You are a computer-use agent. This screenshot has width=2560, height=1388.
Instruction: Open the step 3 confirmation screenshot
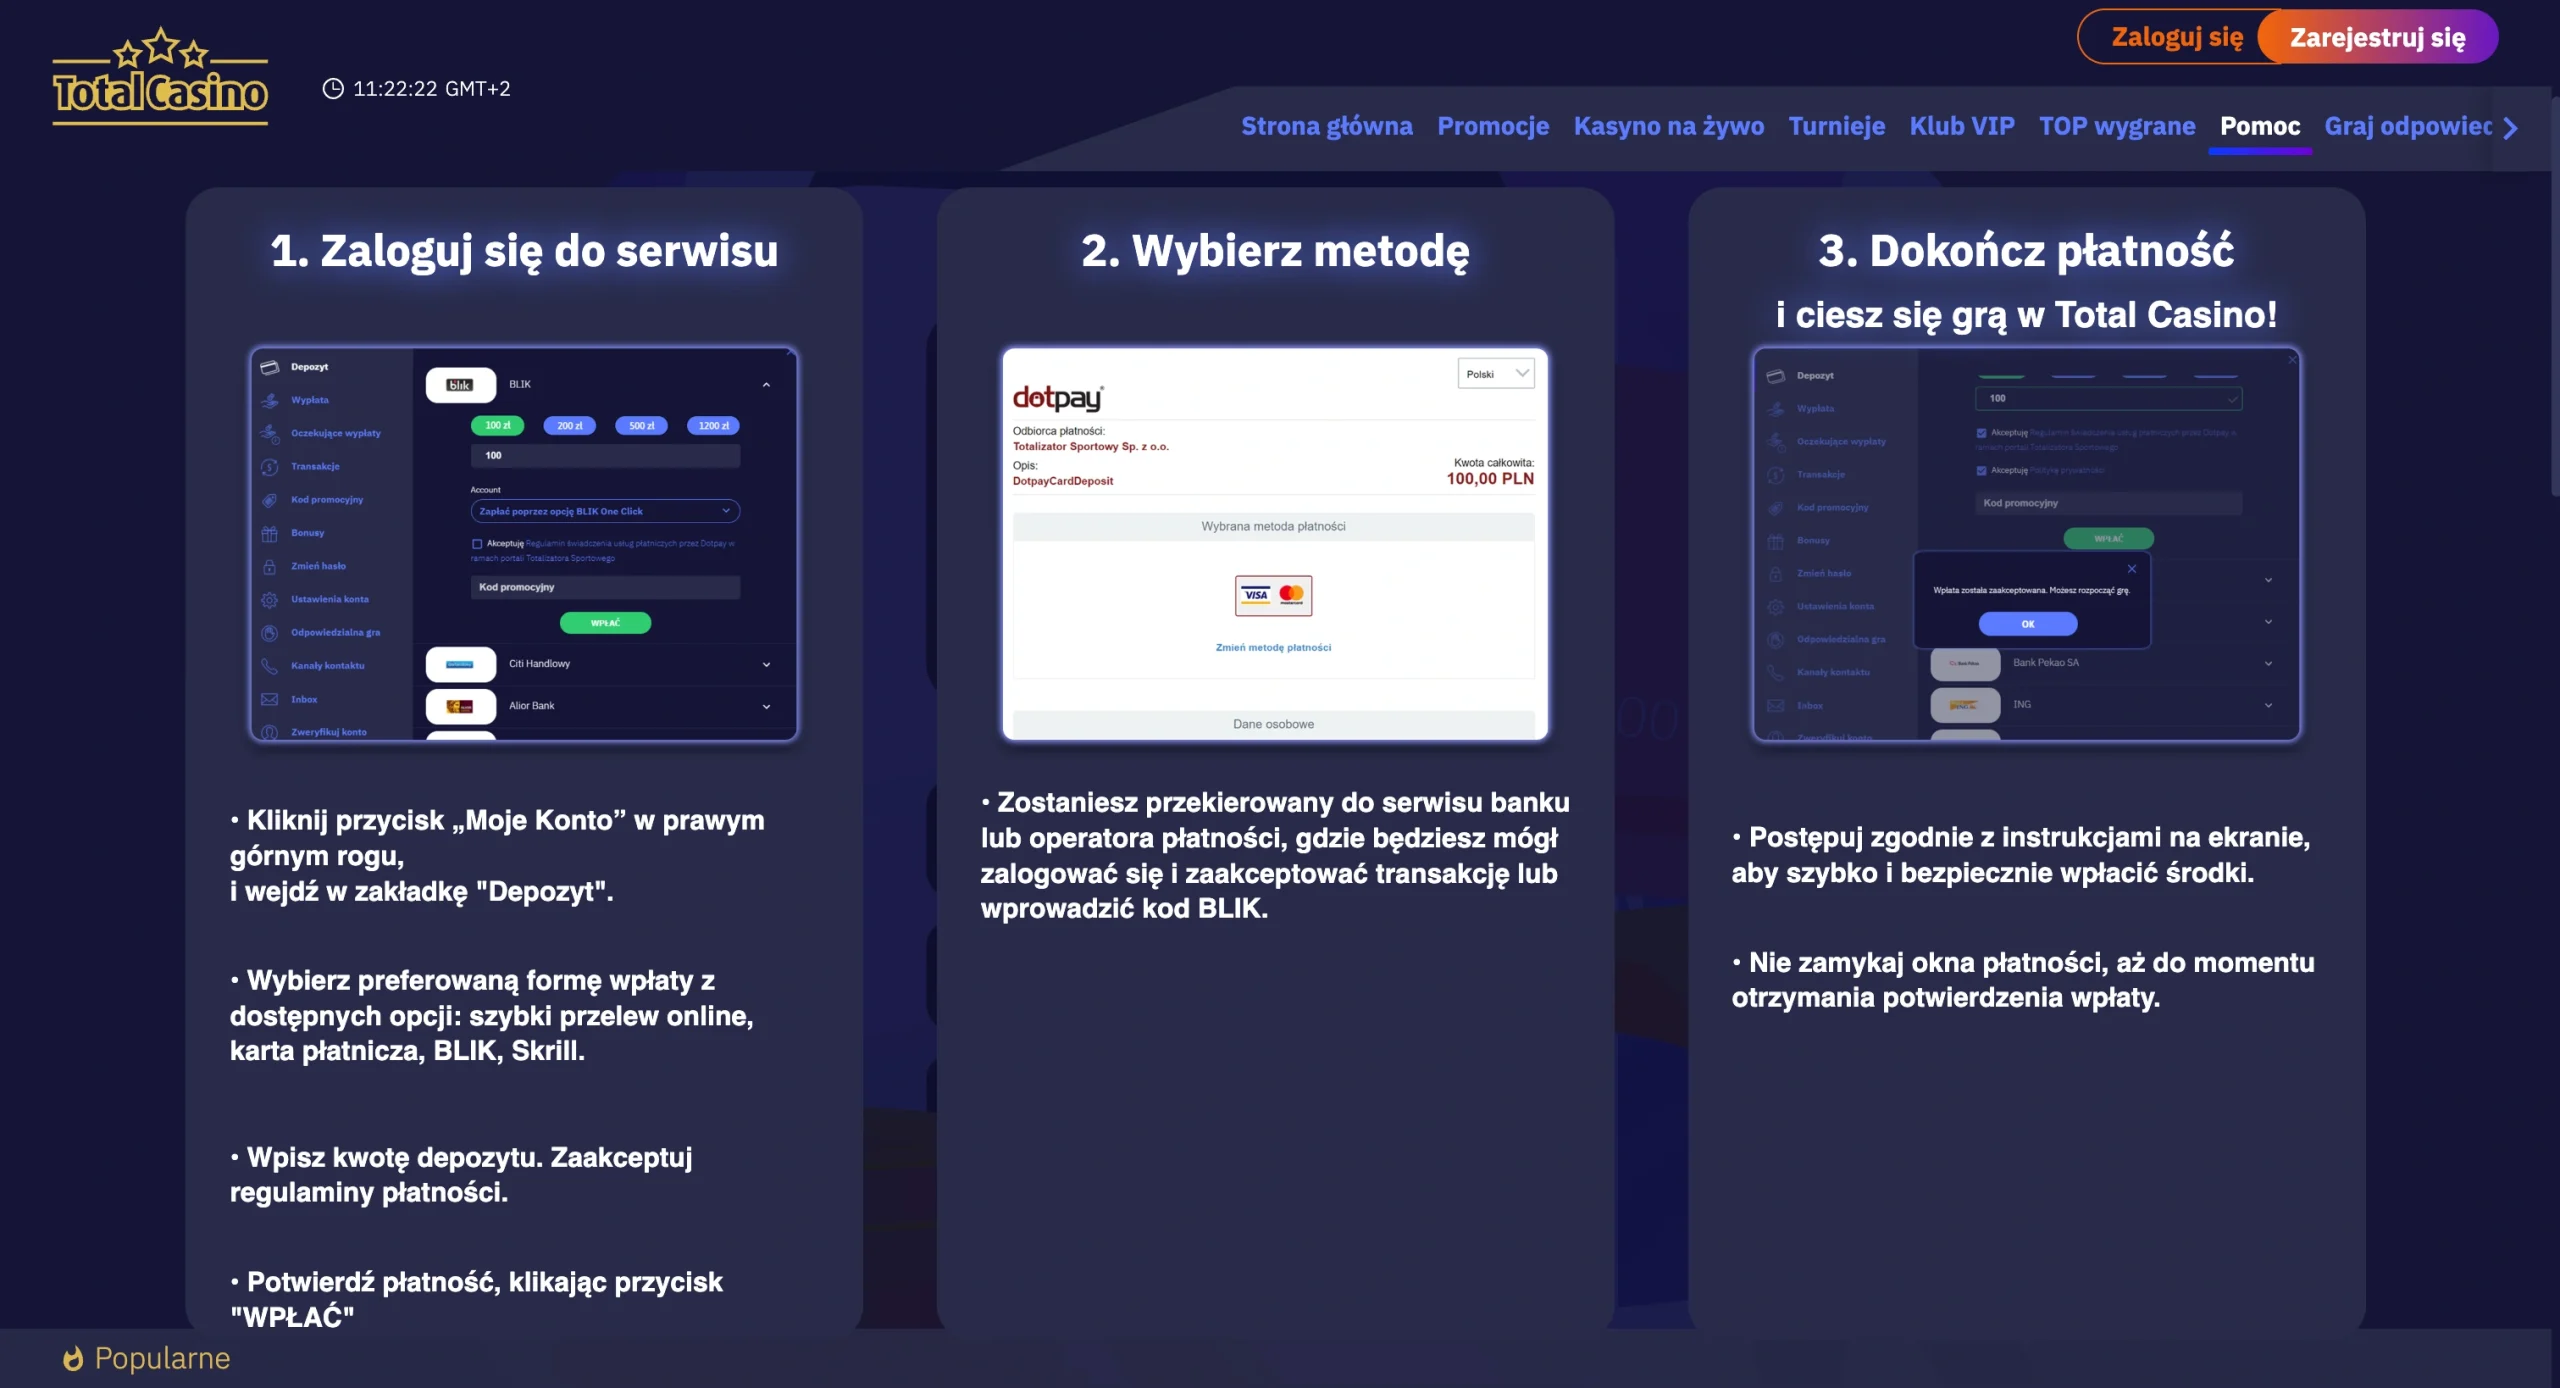[x=2026, y=544]
